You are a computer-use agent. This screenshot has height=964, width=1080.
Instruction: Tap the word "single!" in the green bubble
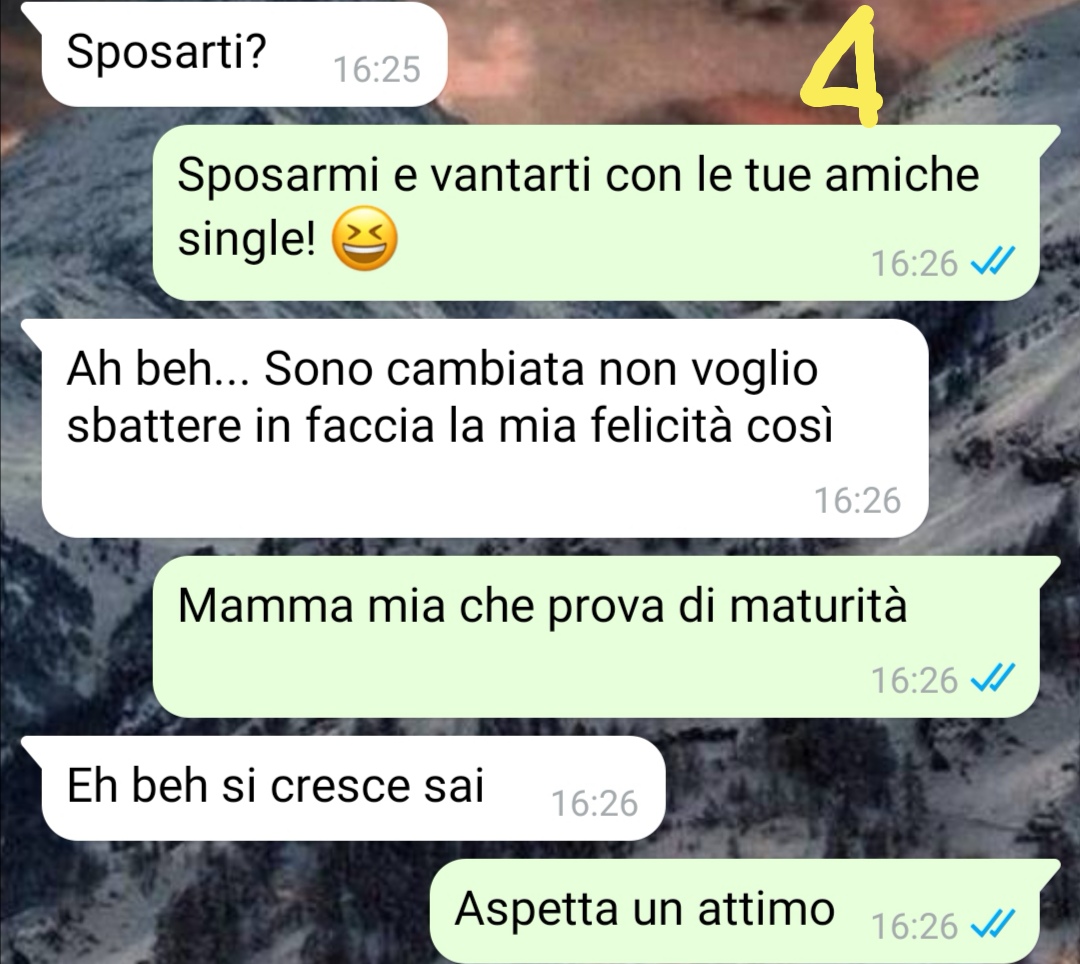click(247, 239)
